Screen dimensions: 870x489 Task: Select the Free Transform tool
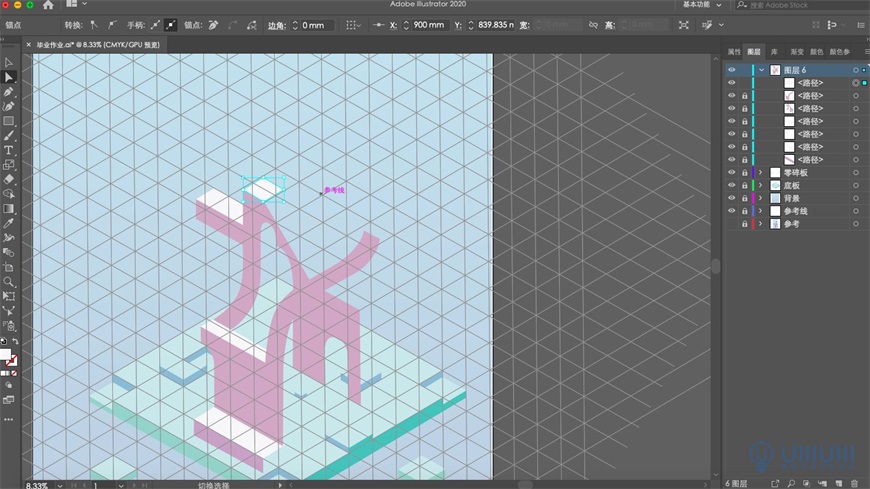click(8, 296)
